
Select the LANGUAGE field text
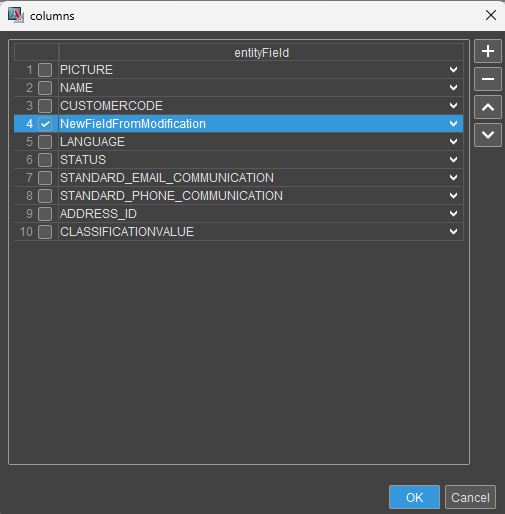92,142
